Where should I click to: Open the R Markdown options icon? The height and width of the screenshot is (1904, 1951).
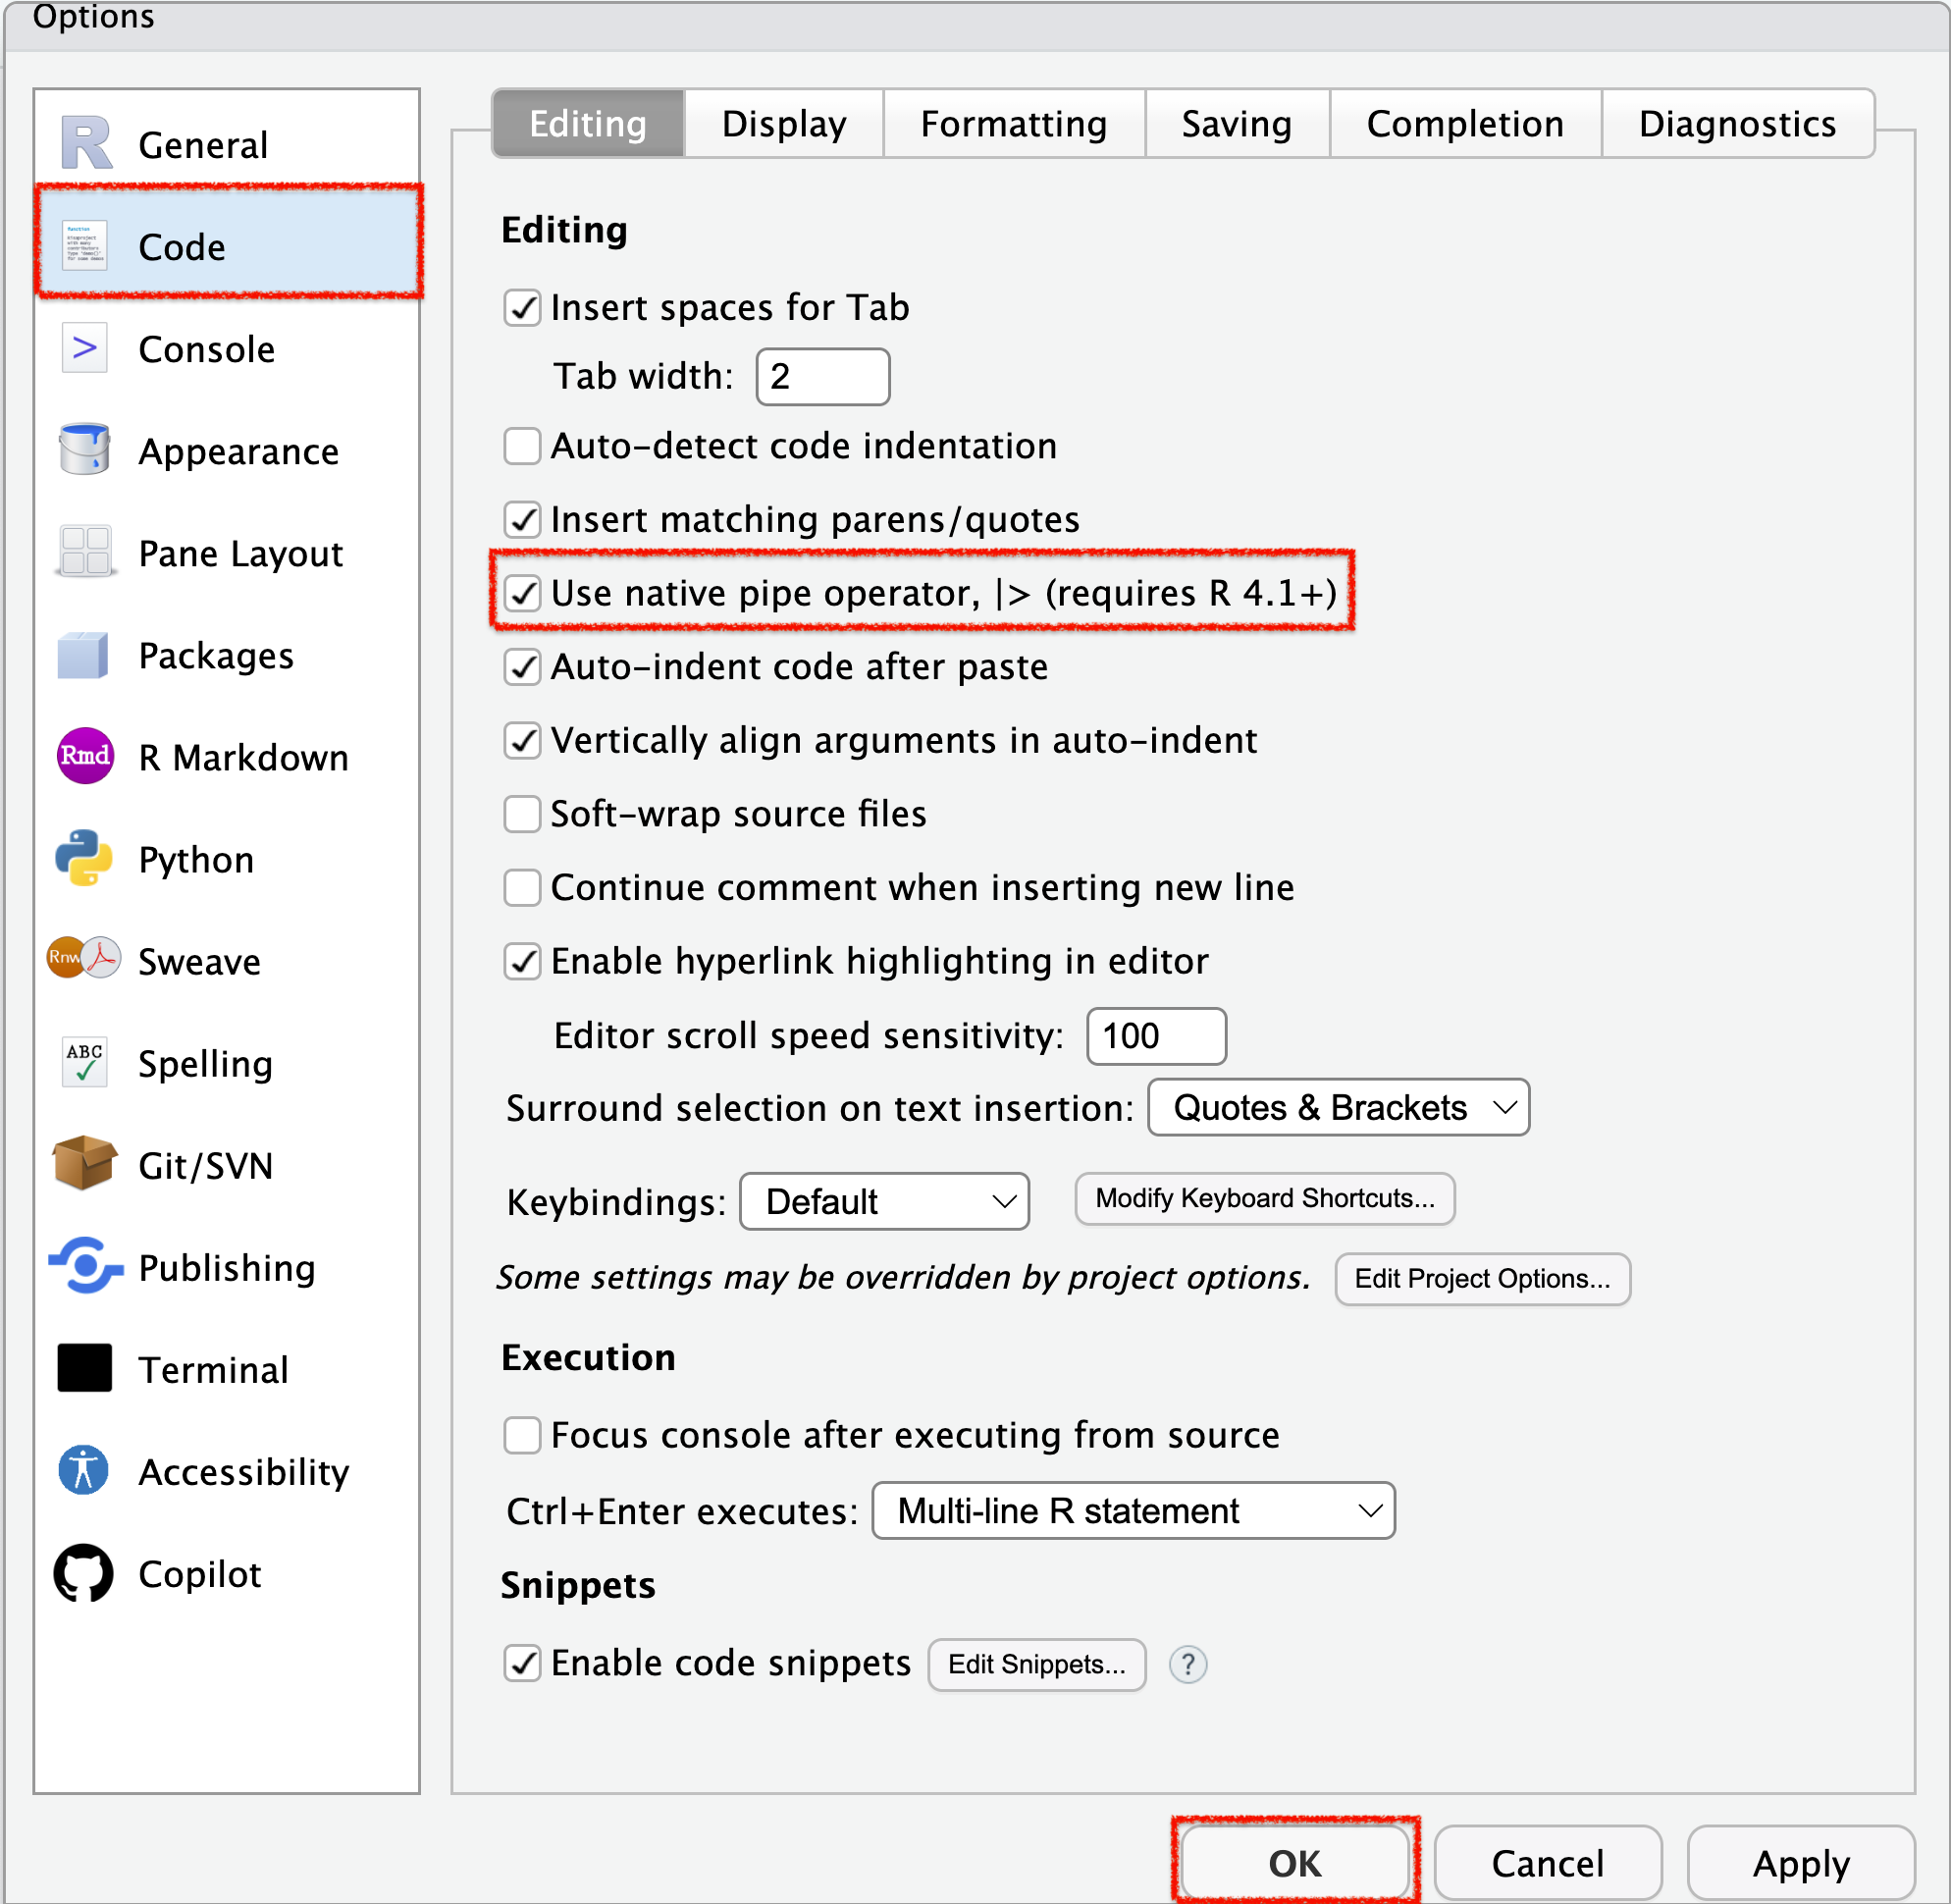85,756
